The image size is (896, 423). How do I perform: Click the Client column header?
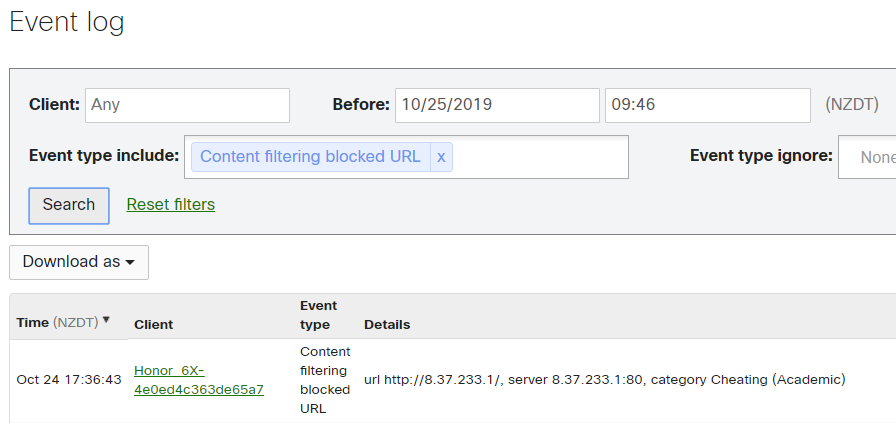pyautogui.click(x=153, y=325)
